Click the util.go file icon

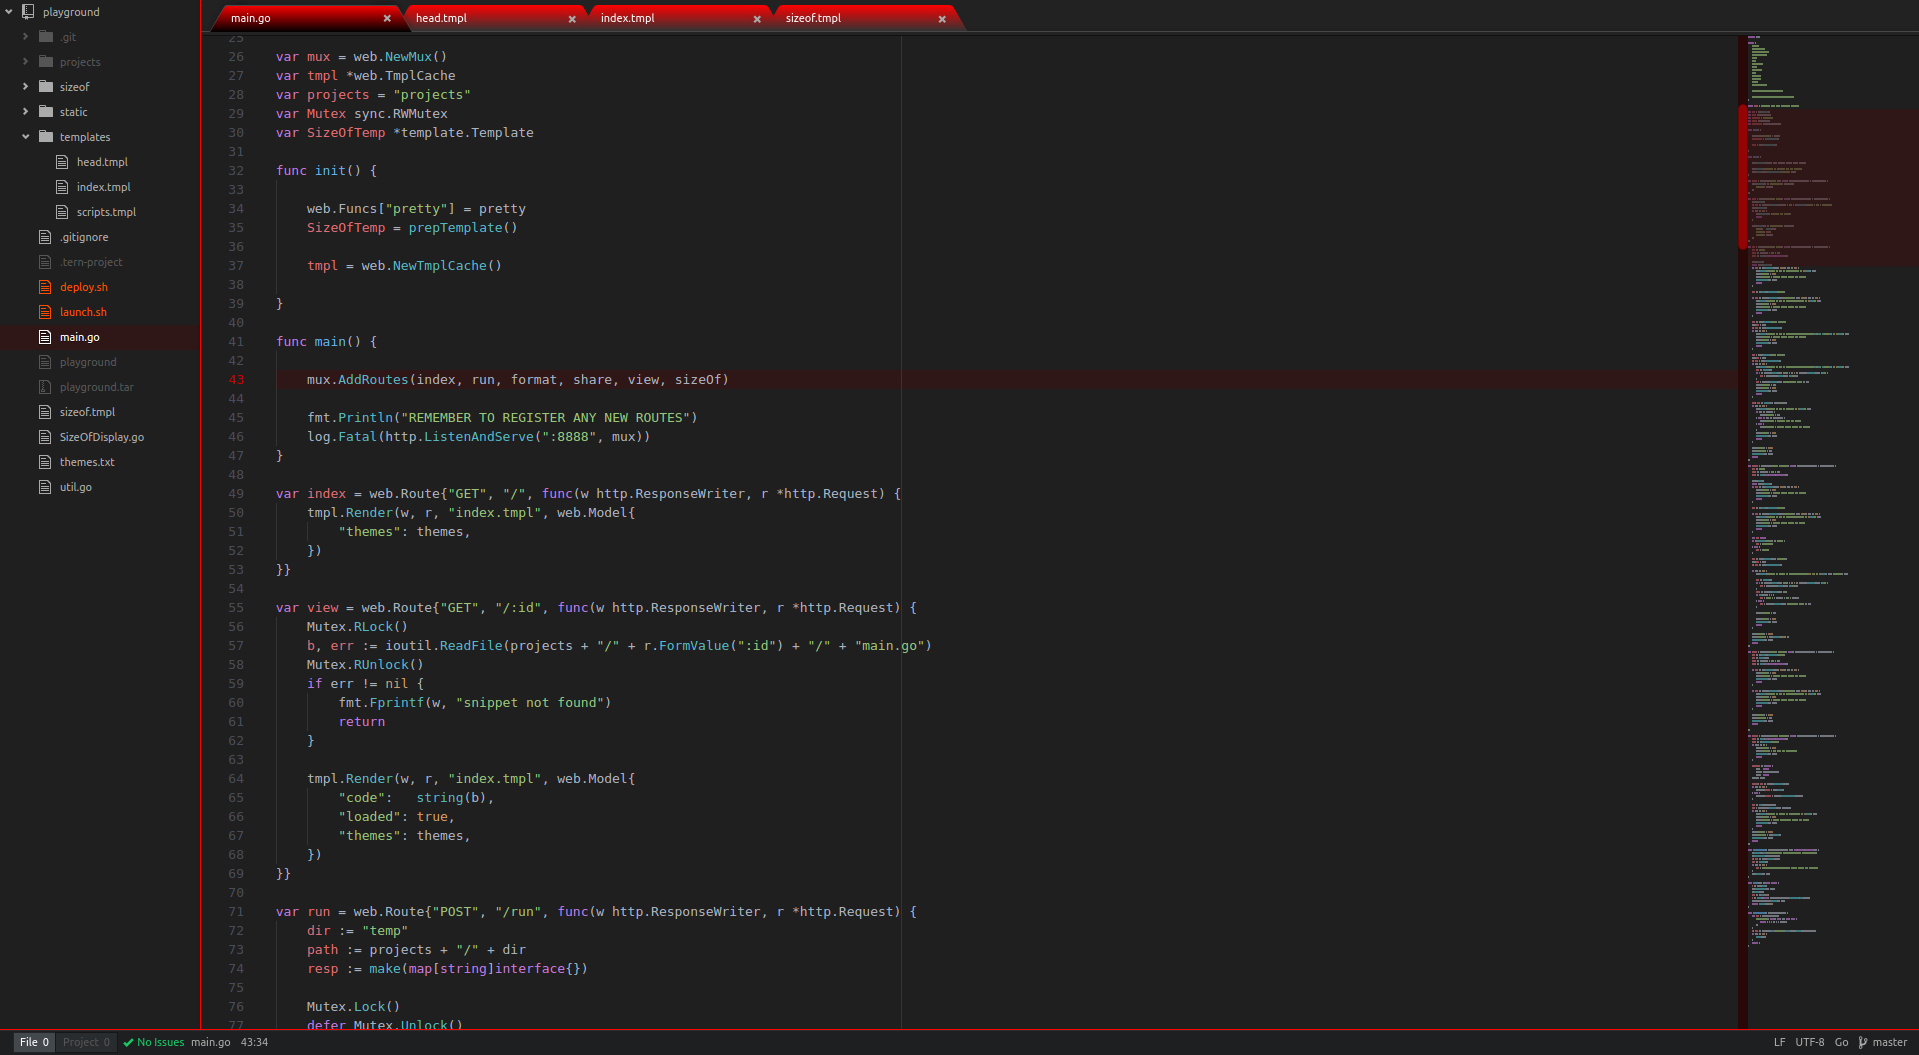coord(45,487)
